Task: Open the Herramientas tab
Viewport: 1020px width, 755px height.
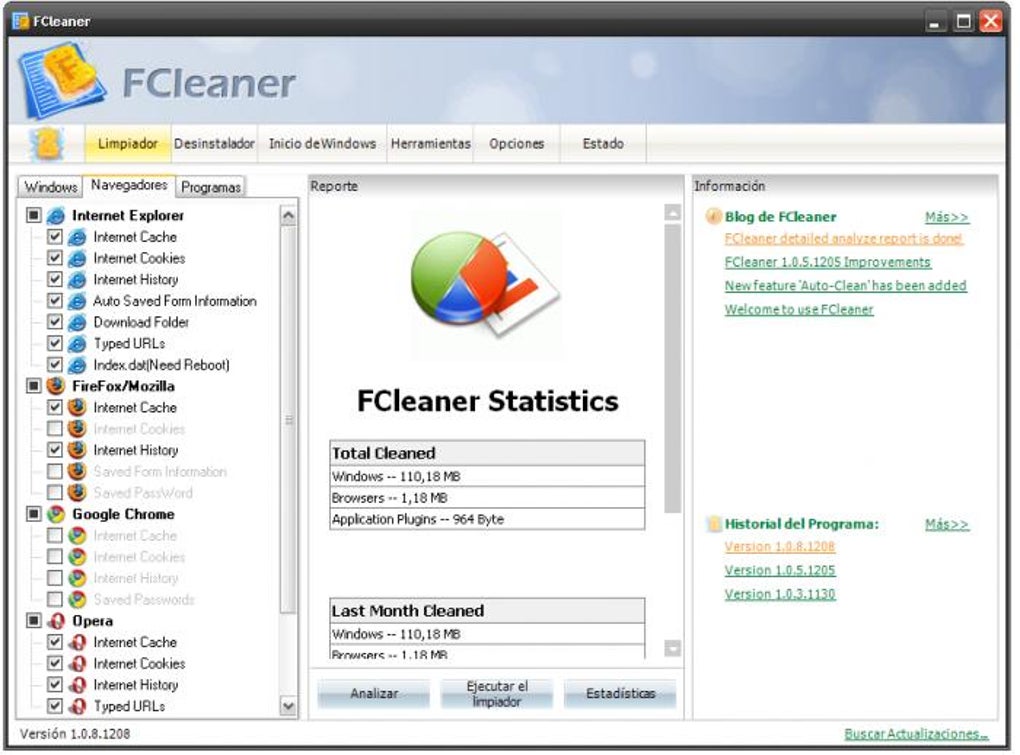Action: tap(431, 144)
